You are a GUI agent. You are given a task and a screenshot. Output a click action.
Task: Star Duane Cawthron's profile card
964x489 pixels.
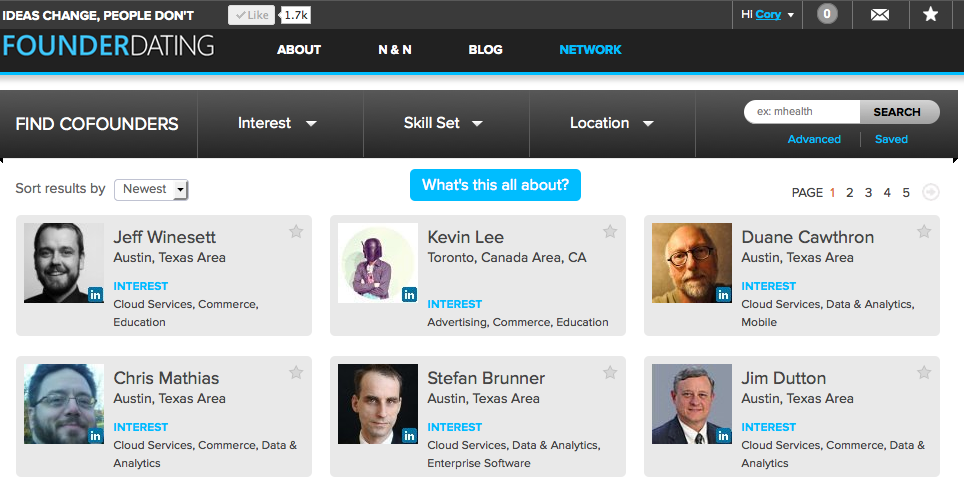point(924,231)
